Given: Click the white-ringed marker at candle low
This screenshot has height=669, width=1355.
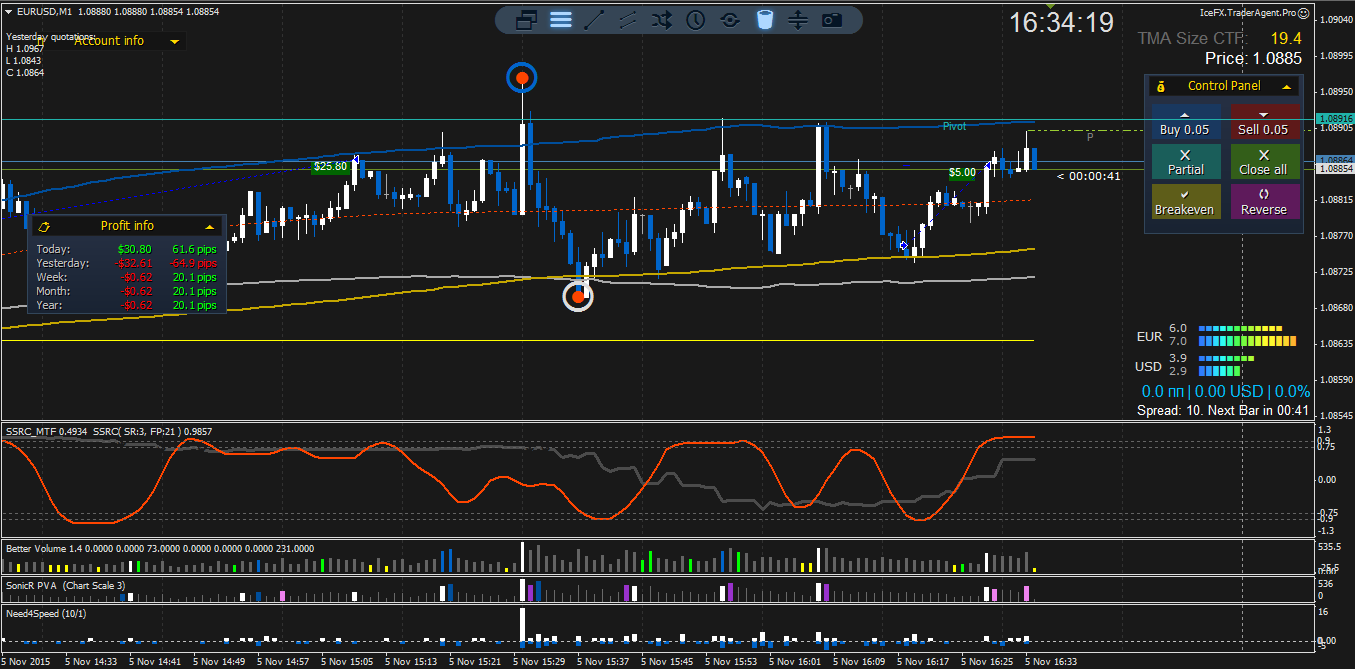Looking at the screenshot, I should point(578,296).
